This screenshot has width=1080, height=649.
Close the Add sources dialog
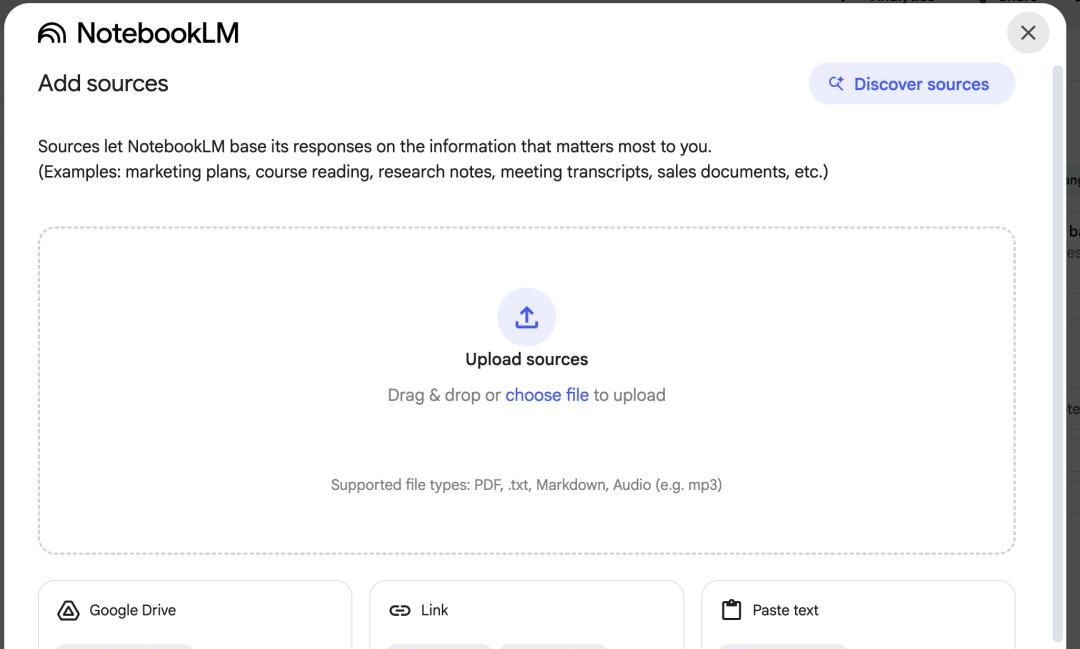click(x=1028, y=32)
